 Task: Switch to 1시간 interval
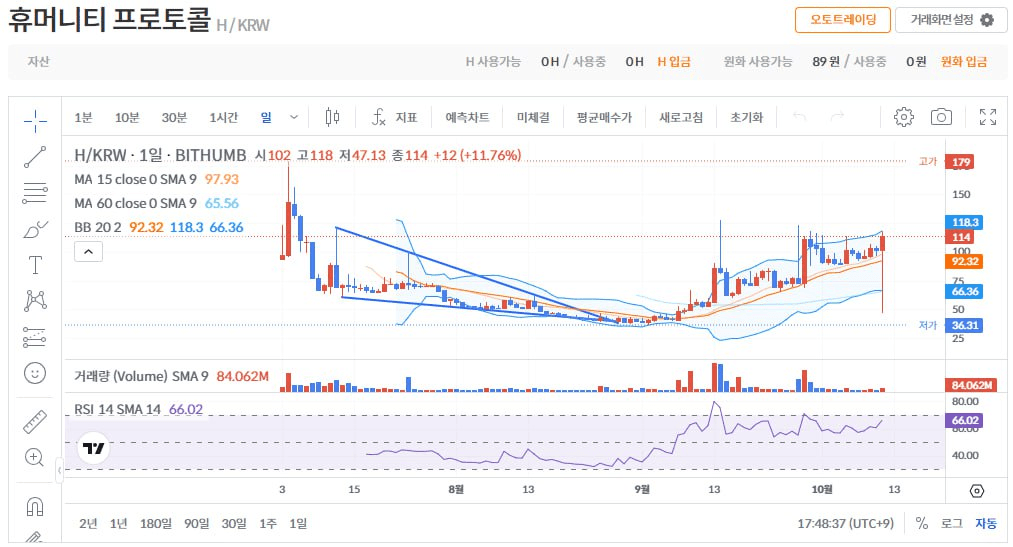click(x=223, y=117)
